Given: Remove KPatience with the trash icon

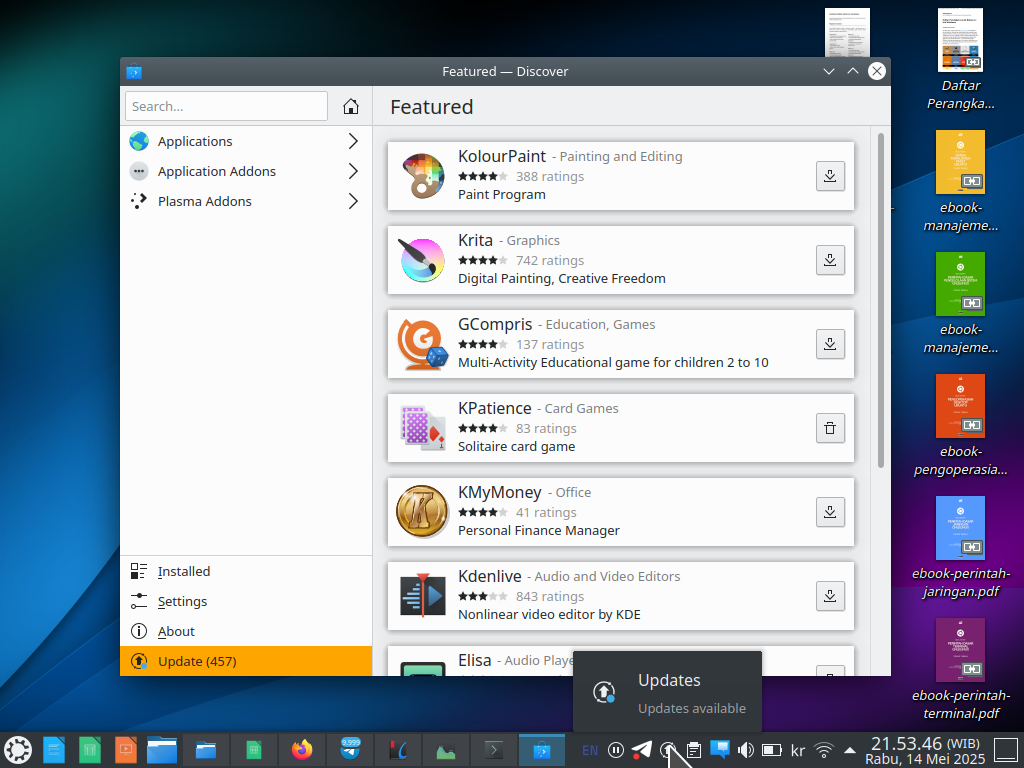Looking at the screenshot, I should (830, 428).
